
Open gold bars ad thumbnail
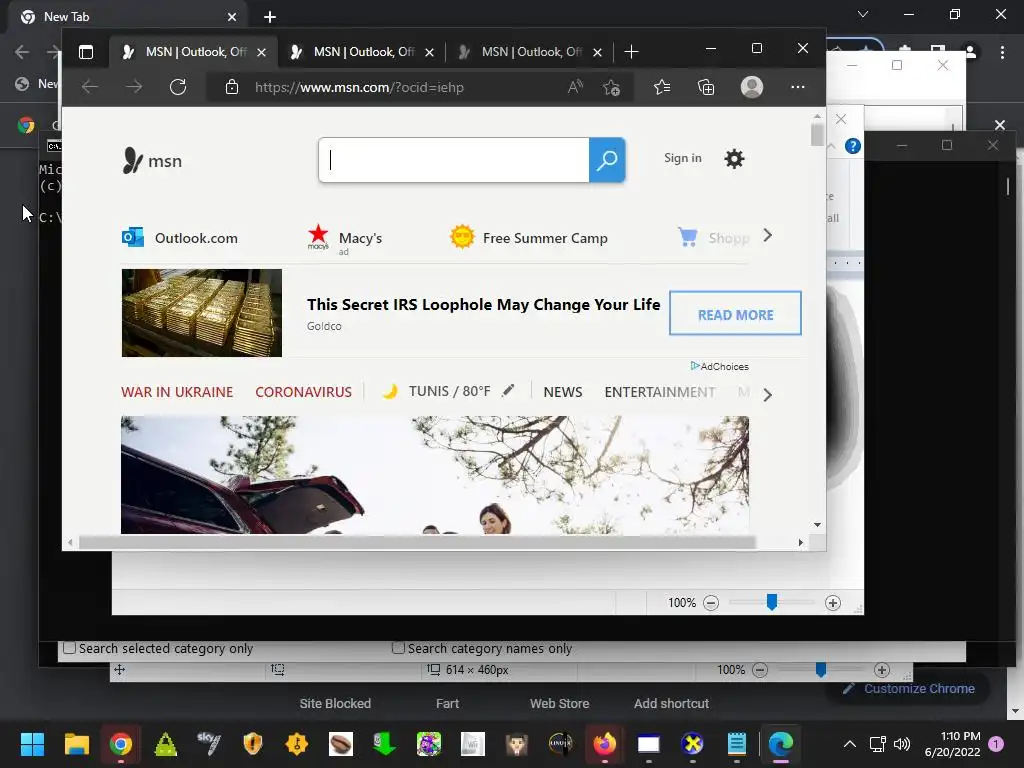202,313
